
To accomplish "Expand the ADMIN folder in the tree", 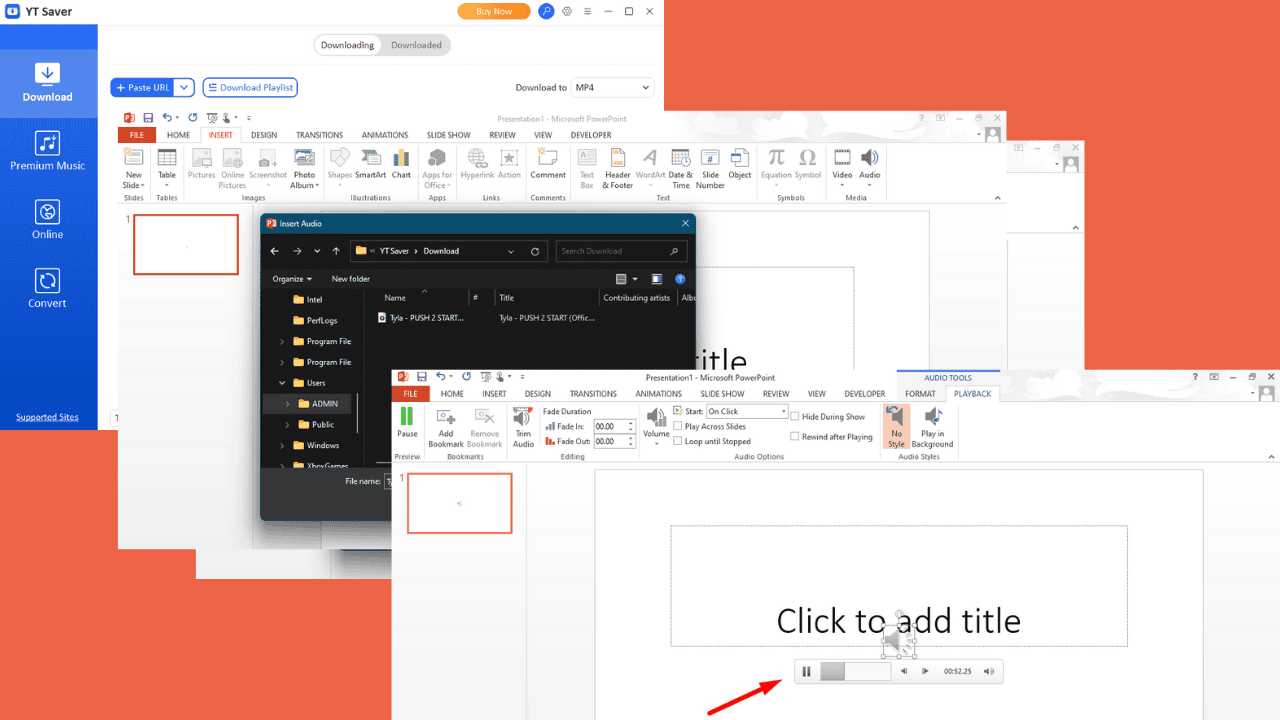I will click(288, 404).
